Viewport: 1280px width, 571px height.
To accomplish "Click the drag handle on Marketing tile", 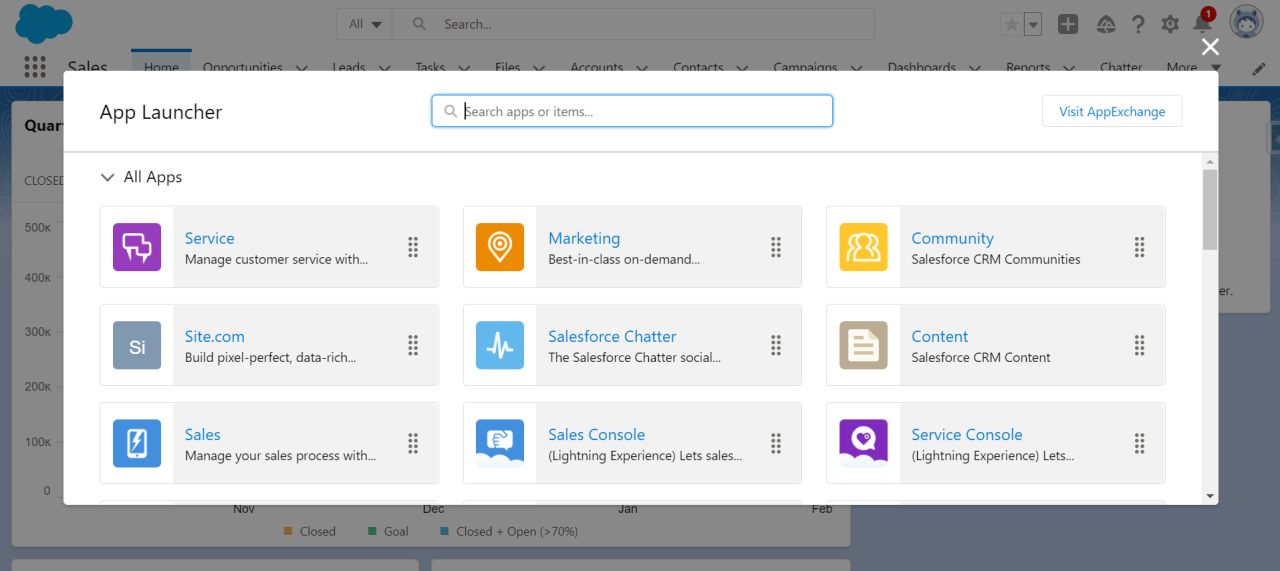I will 776,247.
